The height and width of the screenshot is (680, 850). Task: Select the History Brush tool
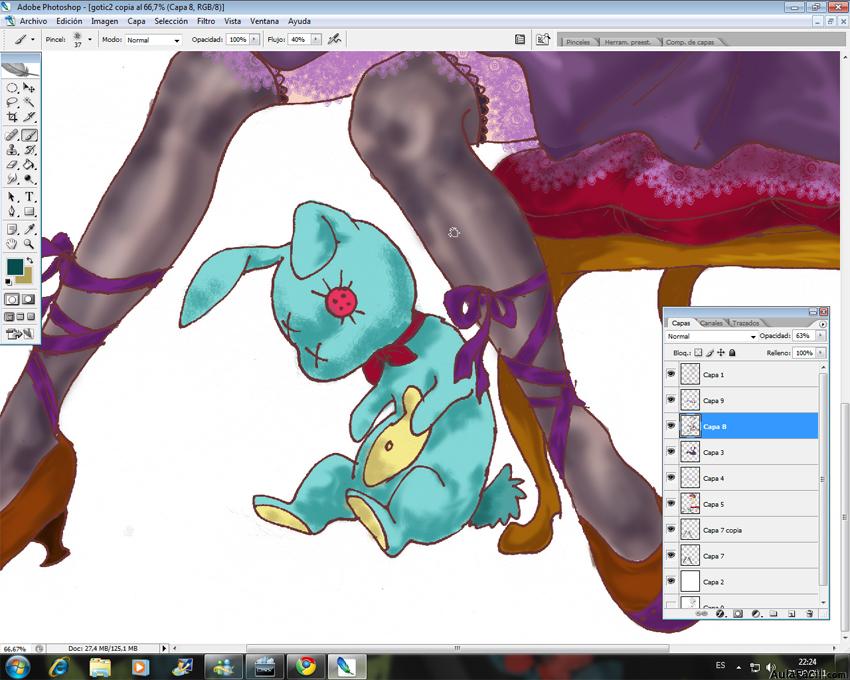click(29, 150)
